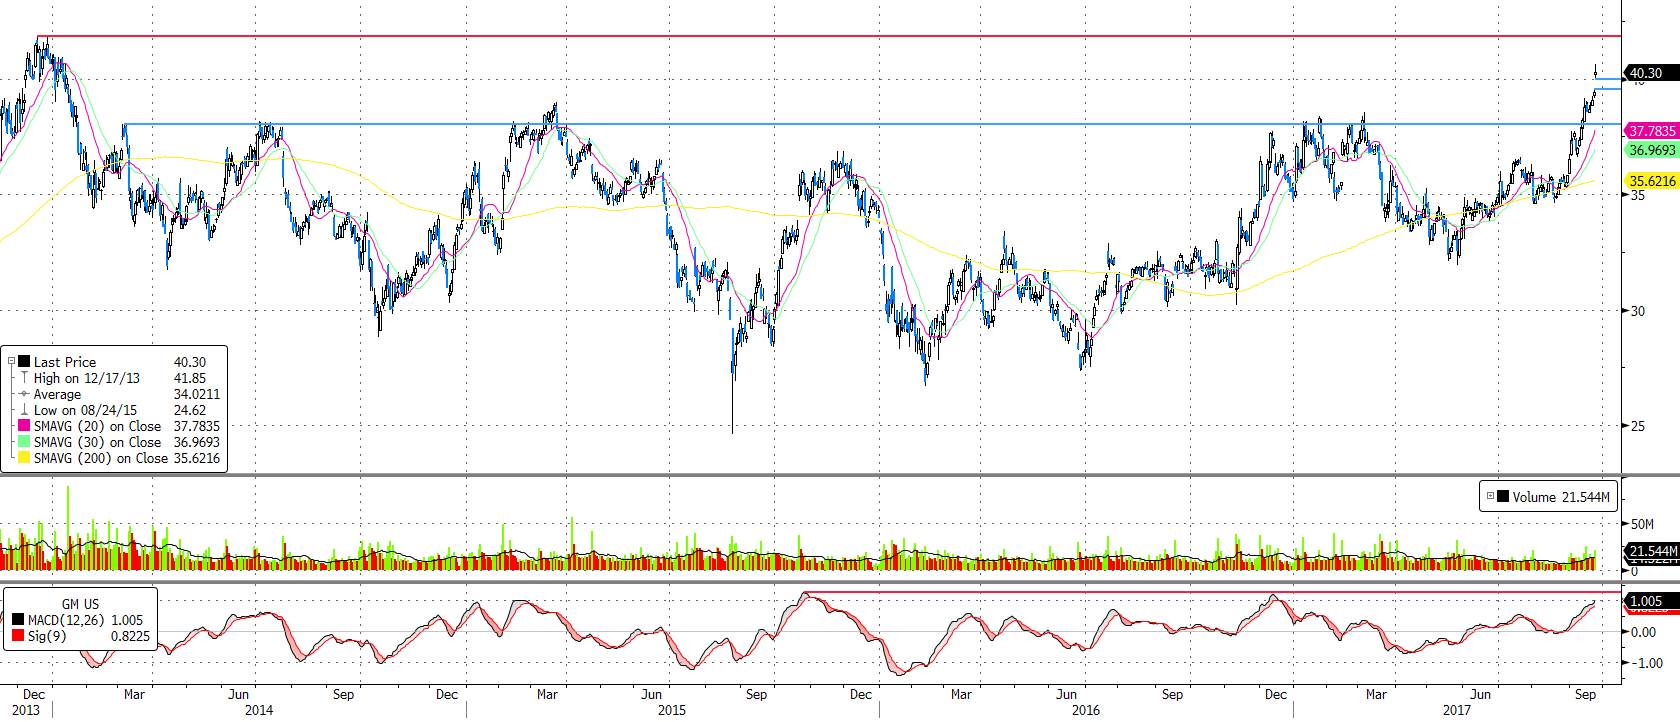Click the High marker icon in legend

coord(24,378)
